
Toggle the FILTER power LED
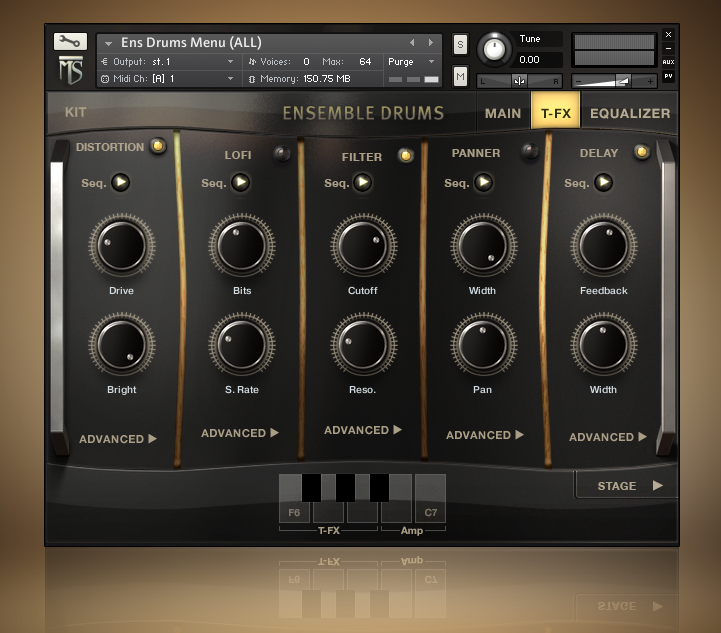pyautogui.click(x=406, y=155)
